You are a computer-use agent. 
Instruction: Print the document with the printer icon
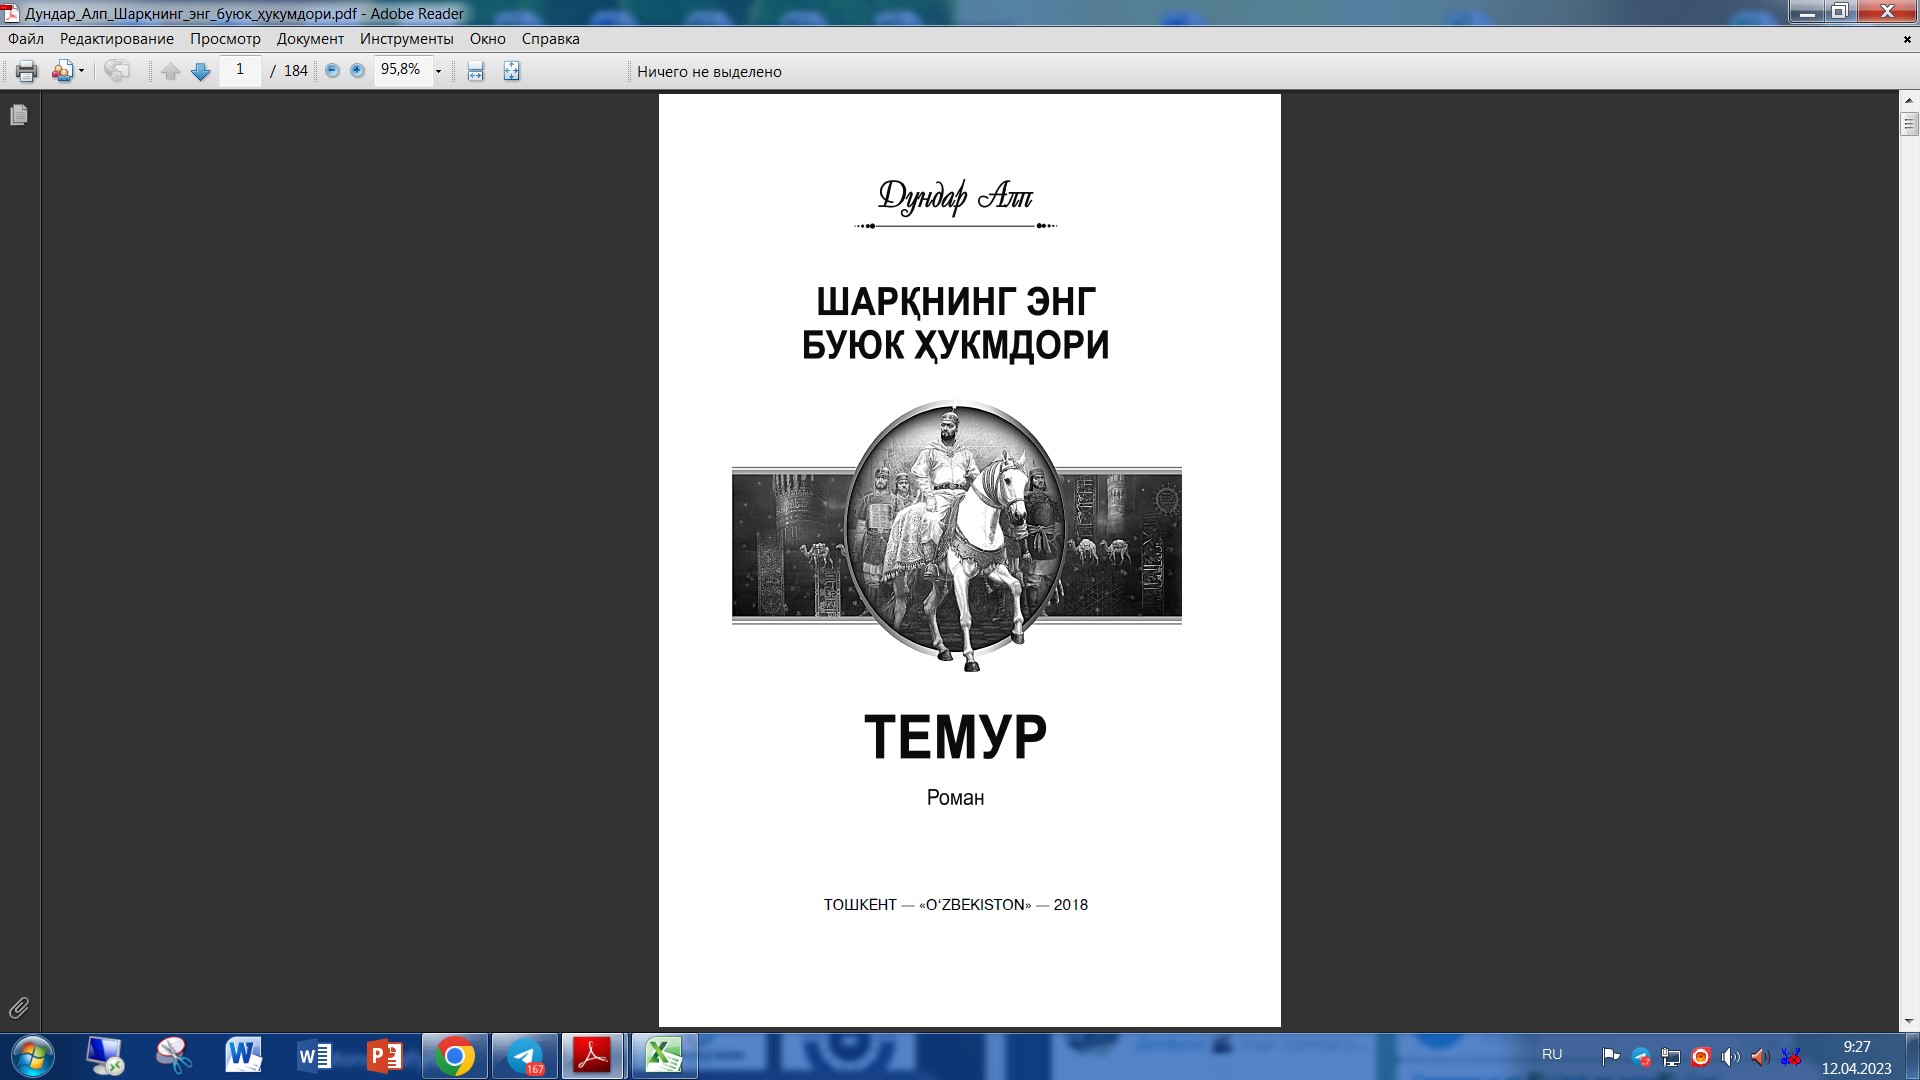tap(27, 71)
